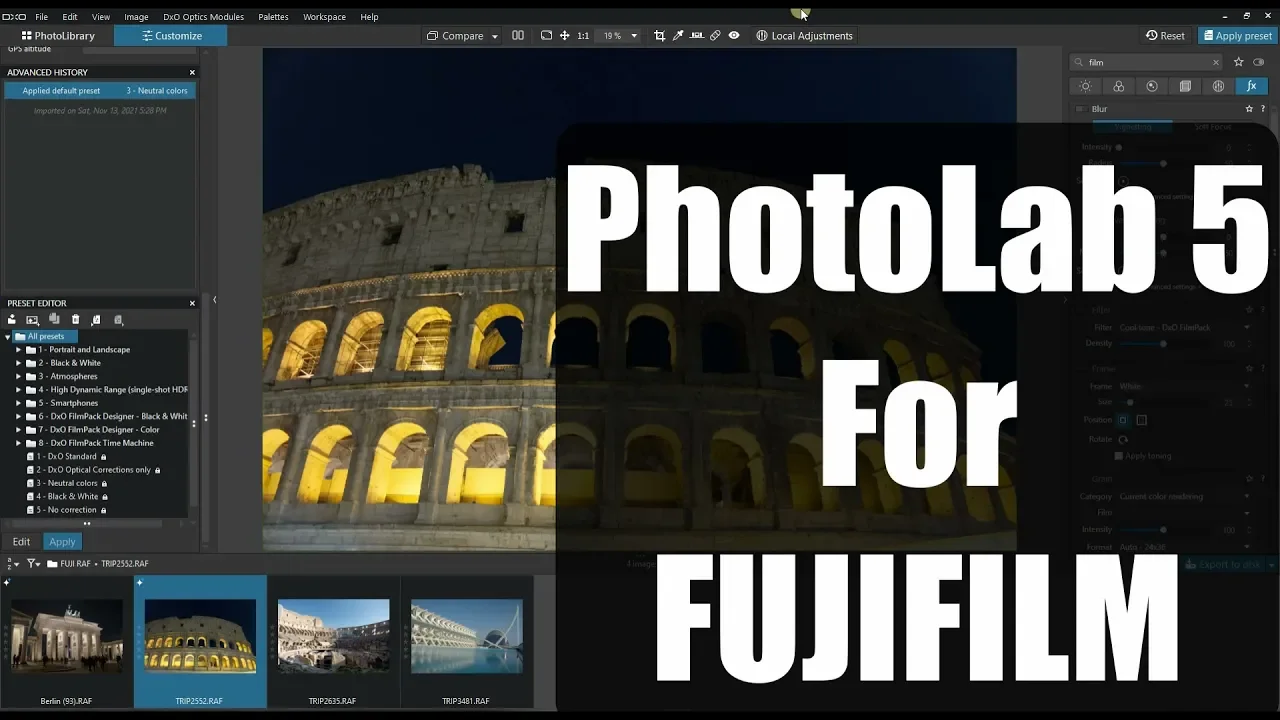The height and width of the screenshot is (720, 1280).
Task: Toggle the Blur correction on or off
Action: coord(1080,109)
